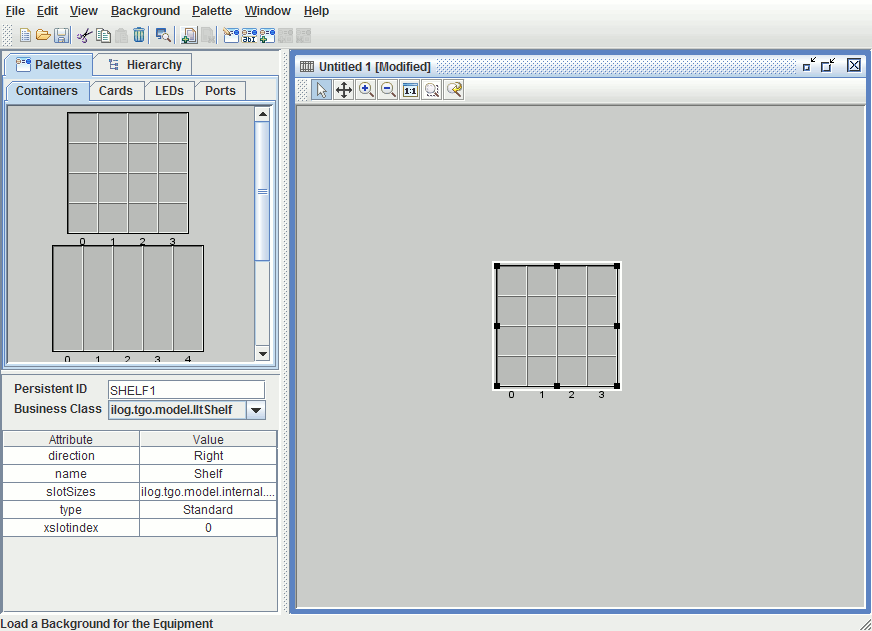Screen dimensions: 872x631
Task: Open the Palette menu
Action: (211, 11)
